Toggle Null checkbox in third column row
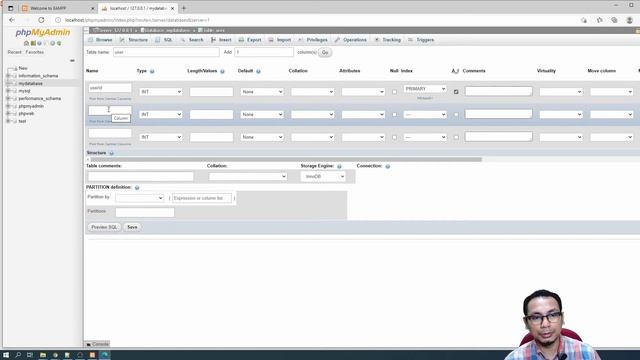The image size is (640, 360). (394, 138)
